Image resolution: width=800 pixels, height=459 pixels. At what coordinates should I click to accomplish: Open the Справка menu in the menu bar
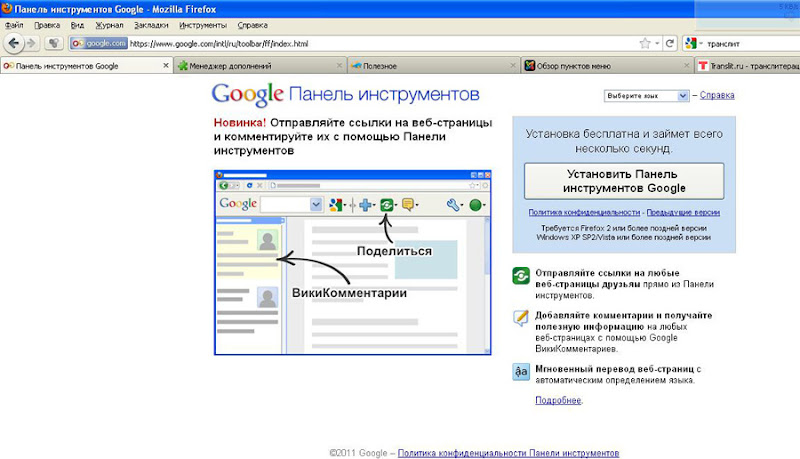tap(252, 25)
